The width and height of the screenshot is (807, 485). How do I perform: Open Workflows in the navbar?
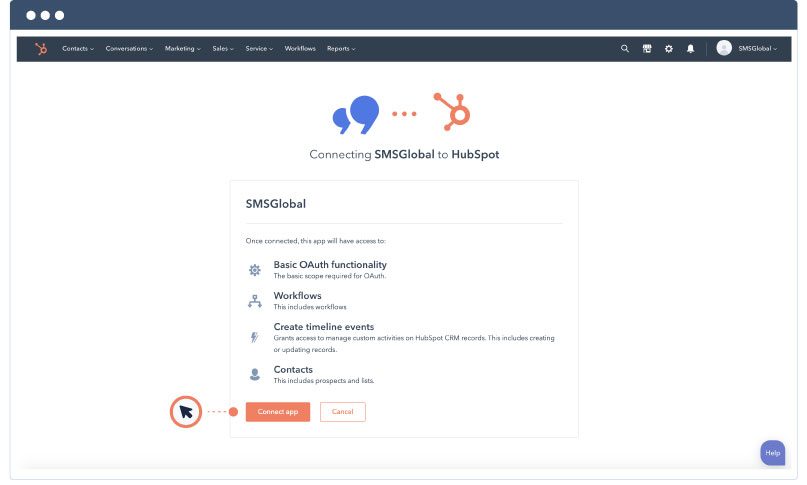(x=300, y=49)
